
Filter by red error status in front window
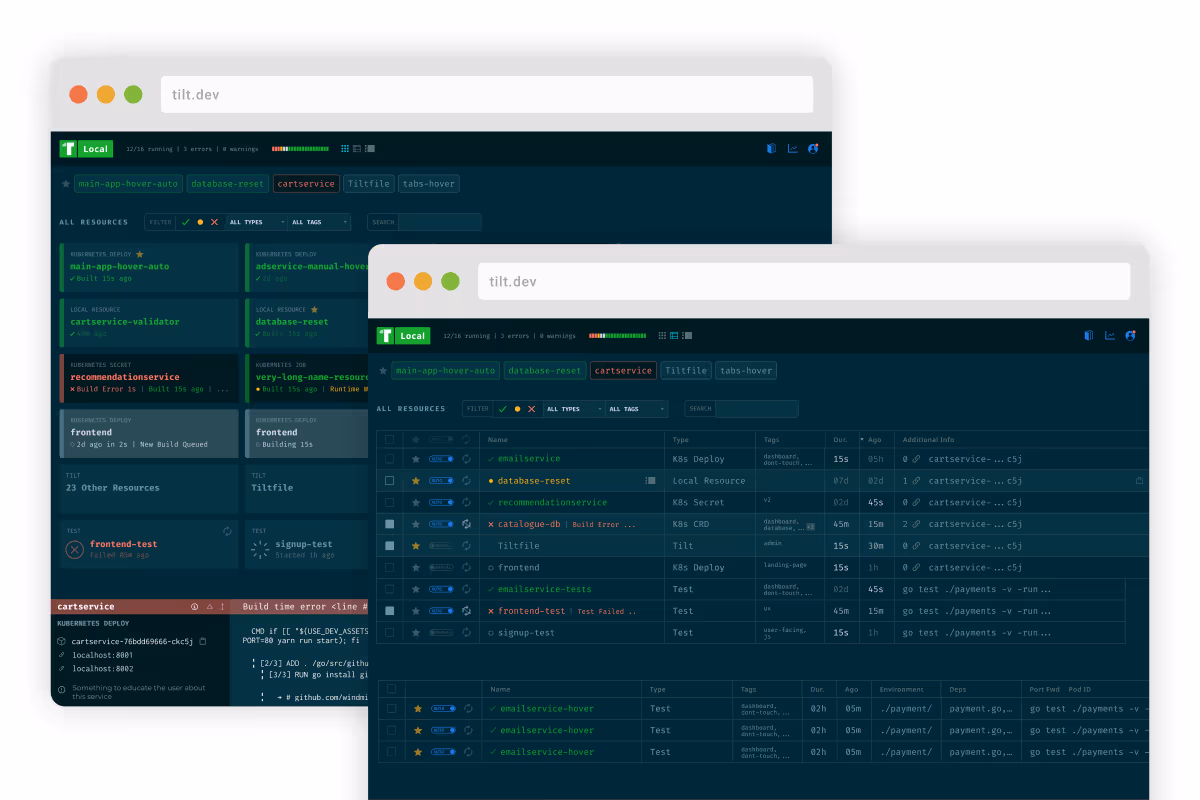tap(531, 409)
